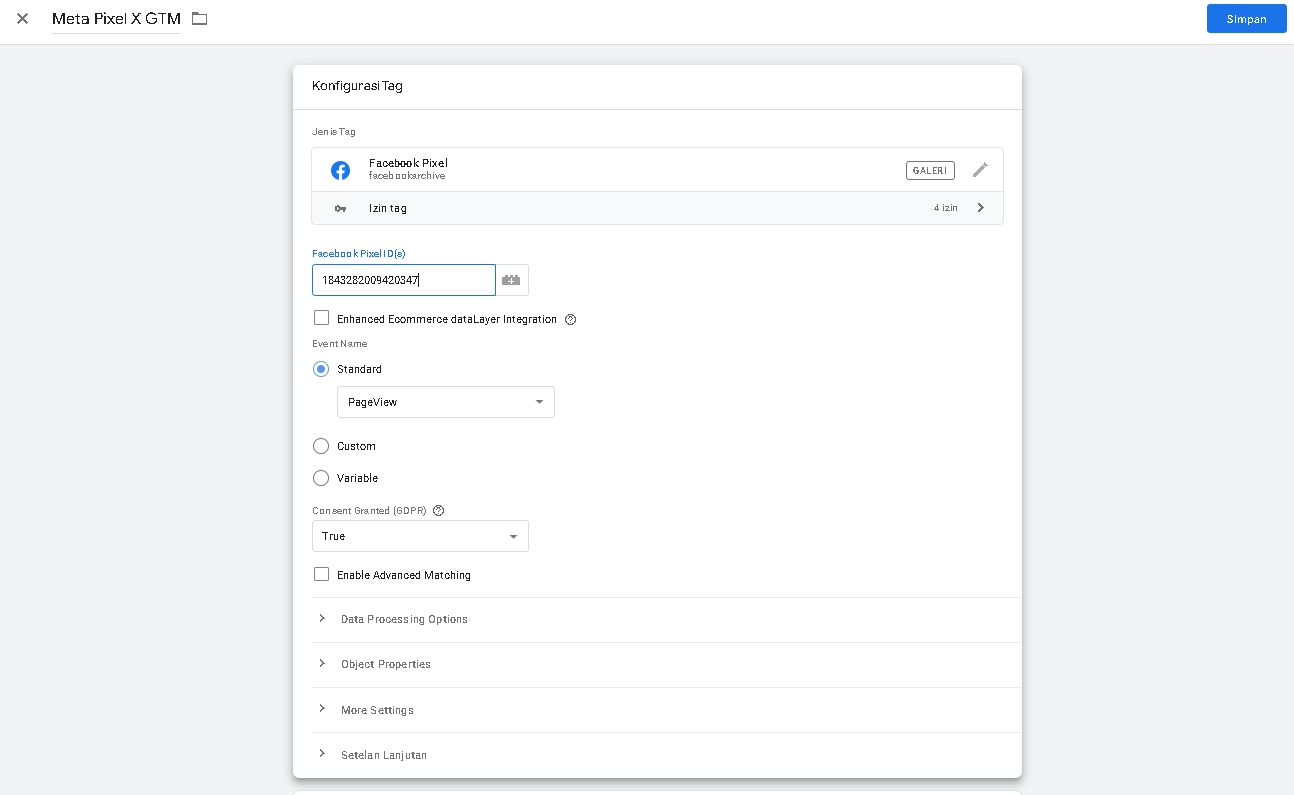Save the tag with Simpan button

tap(1246, 19)
